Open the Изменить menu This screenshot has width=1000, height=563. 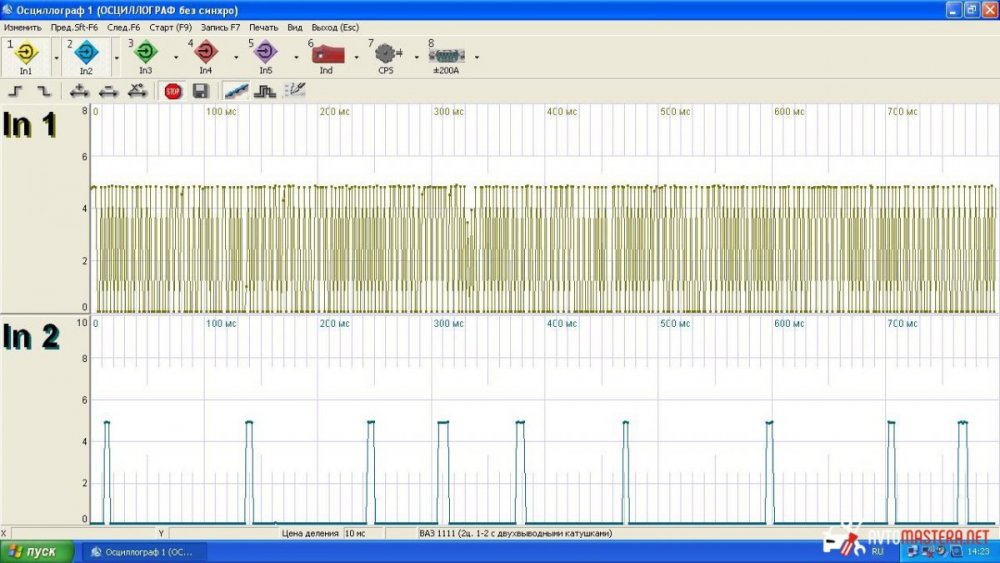[x=22, y=27]
